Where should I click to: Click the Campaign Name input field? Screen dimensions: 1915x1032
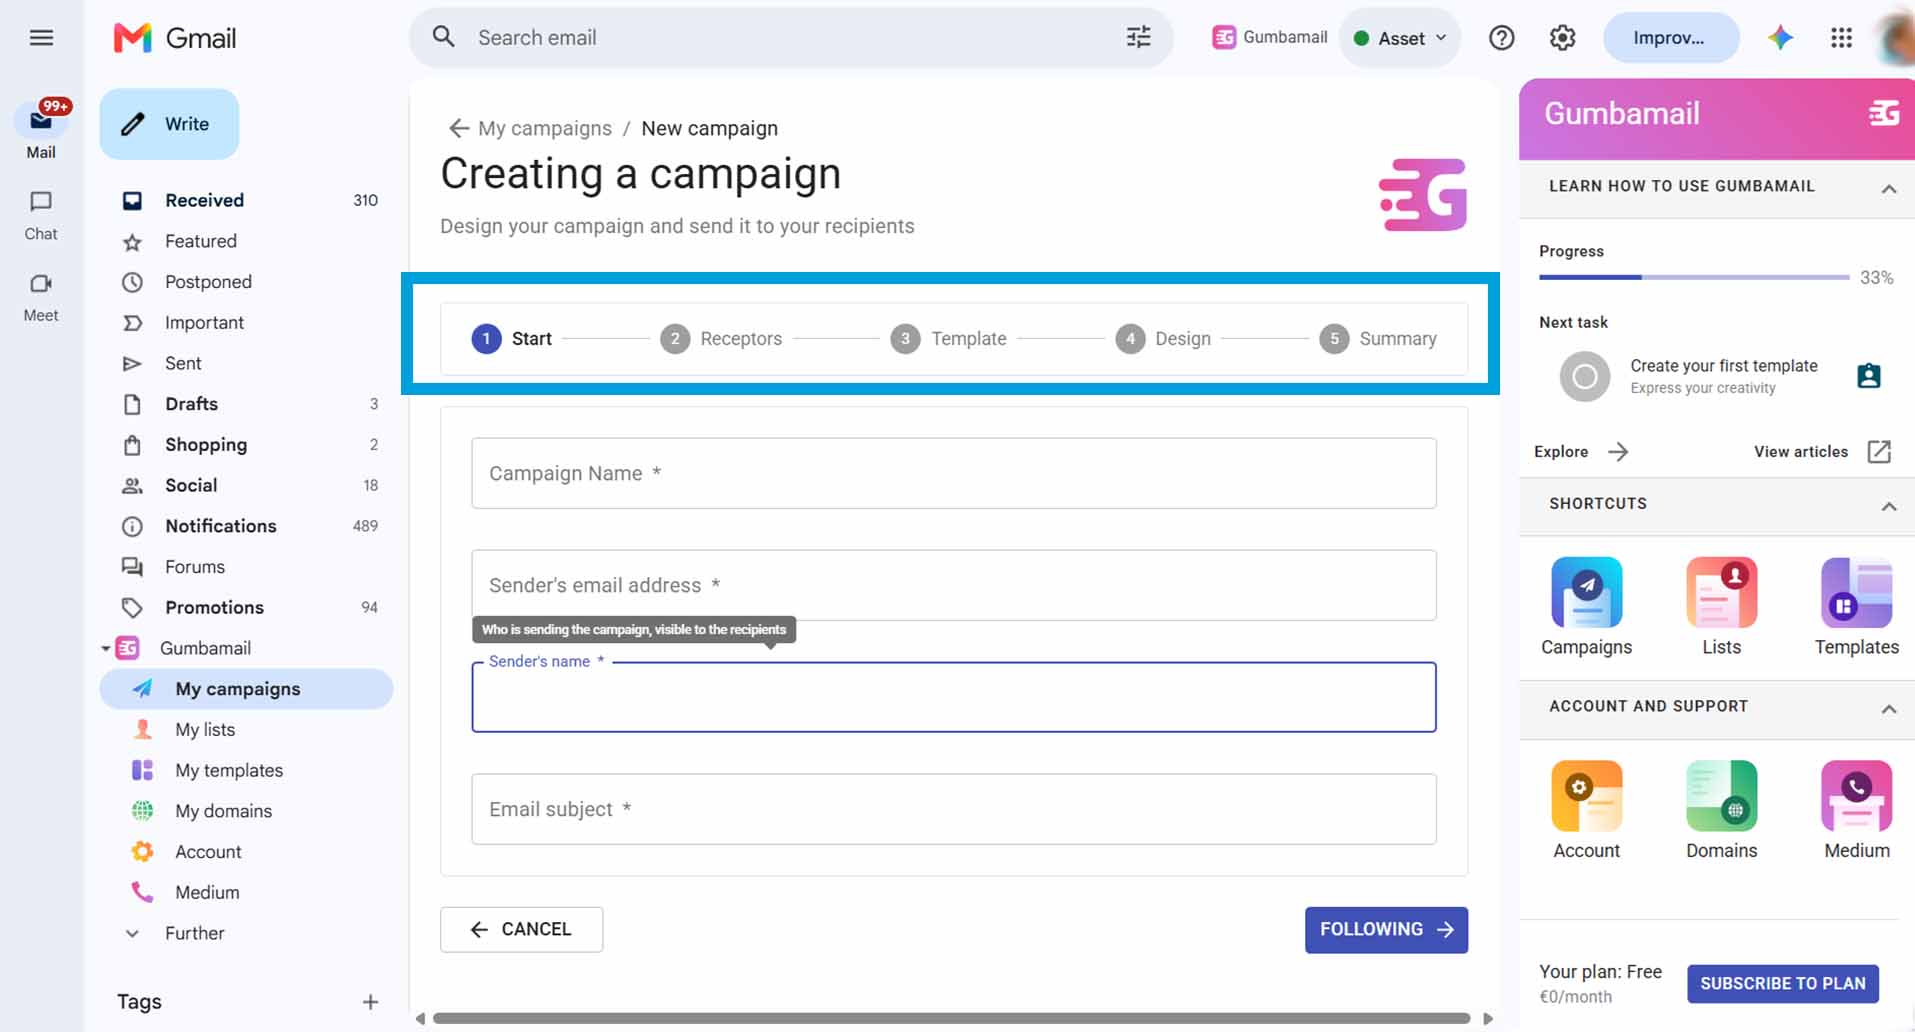coord(954,473)
